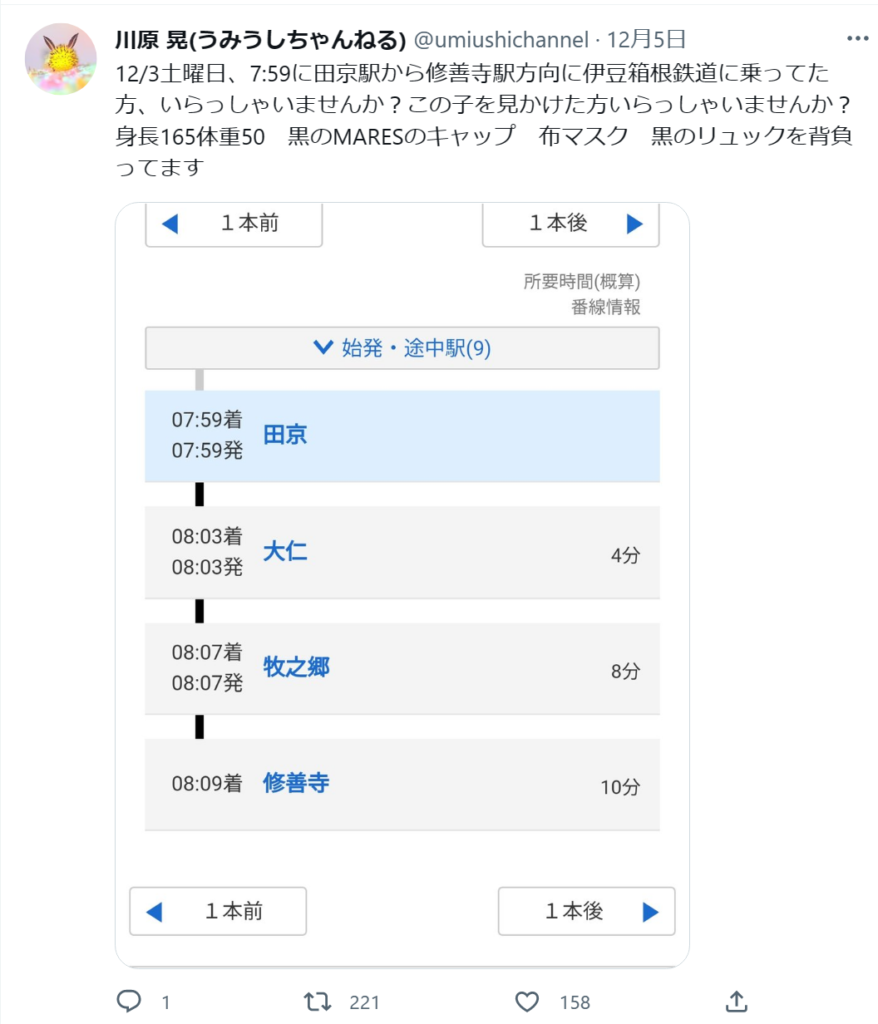
Task: Click the reply speech bubble icon
Action: pyautogui.click(x=129, y=1001)
